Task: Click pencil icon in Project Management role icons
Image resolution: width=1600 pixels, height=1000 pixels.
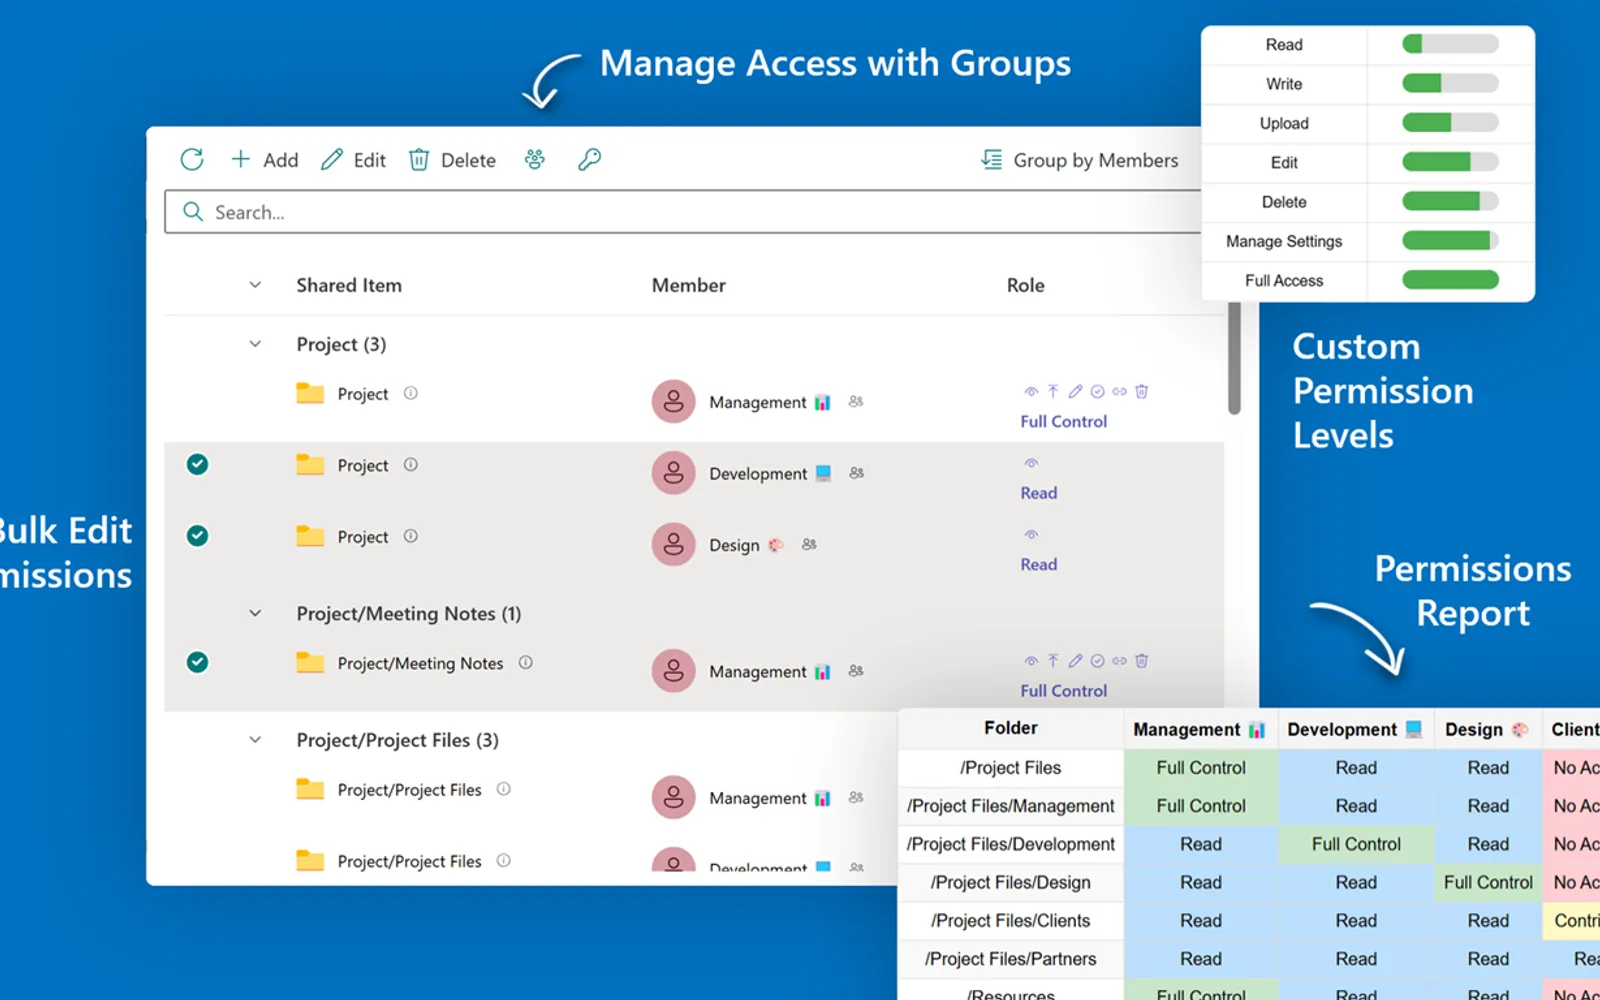Action: pyautogui.click(x=1075, y=391)
